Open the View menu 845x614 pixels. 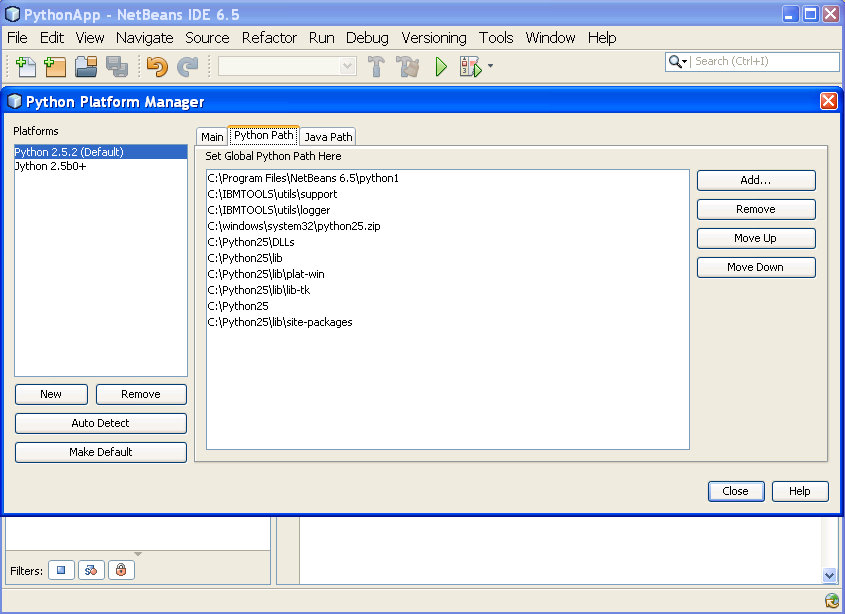coord(89,38)
